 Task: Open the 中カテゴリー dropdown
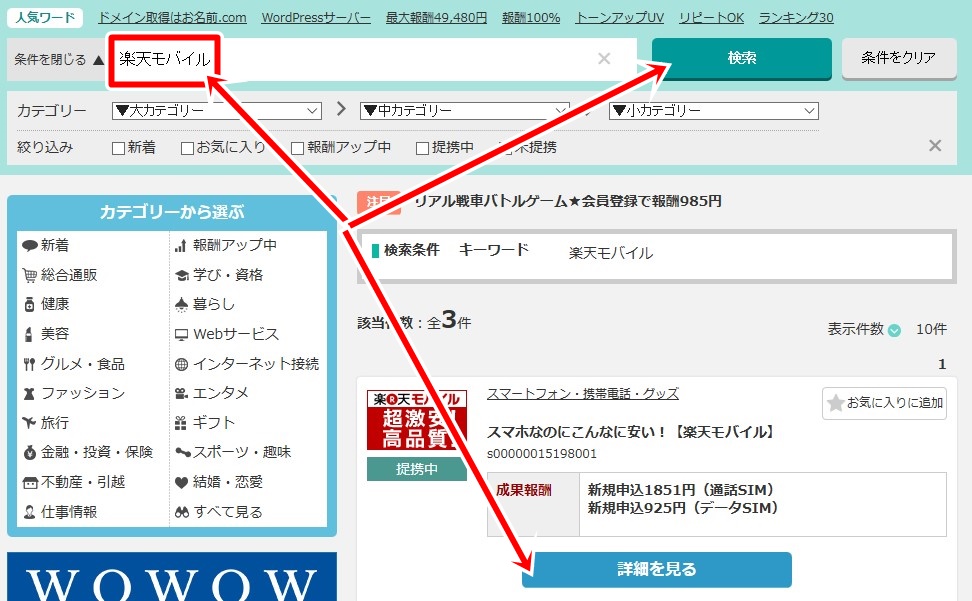(465, 111)
